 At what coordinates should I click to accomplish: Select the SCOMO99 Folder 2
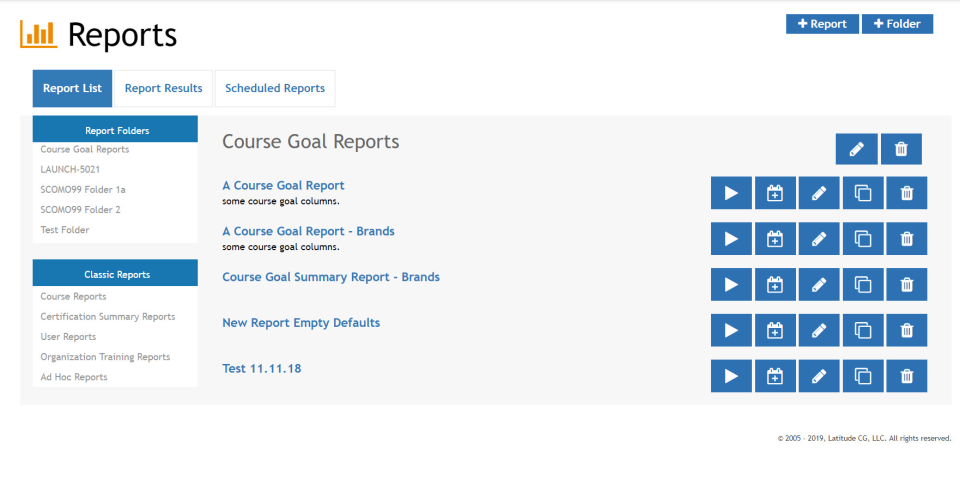[80, 209]
